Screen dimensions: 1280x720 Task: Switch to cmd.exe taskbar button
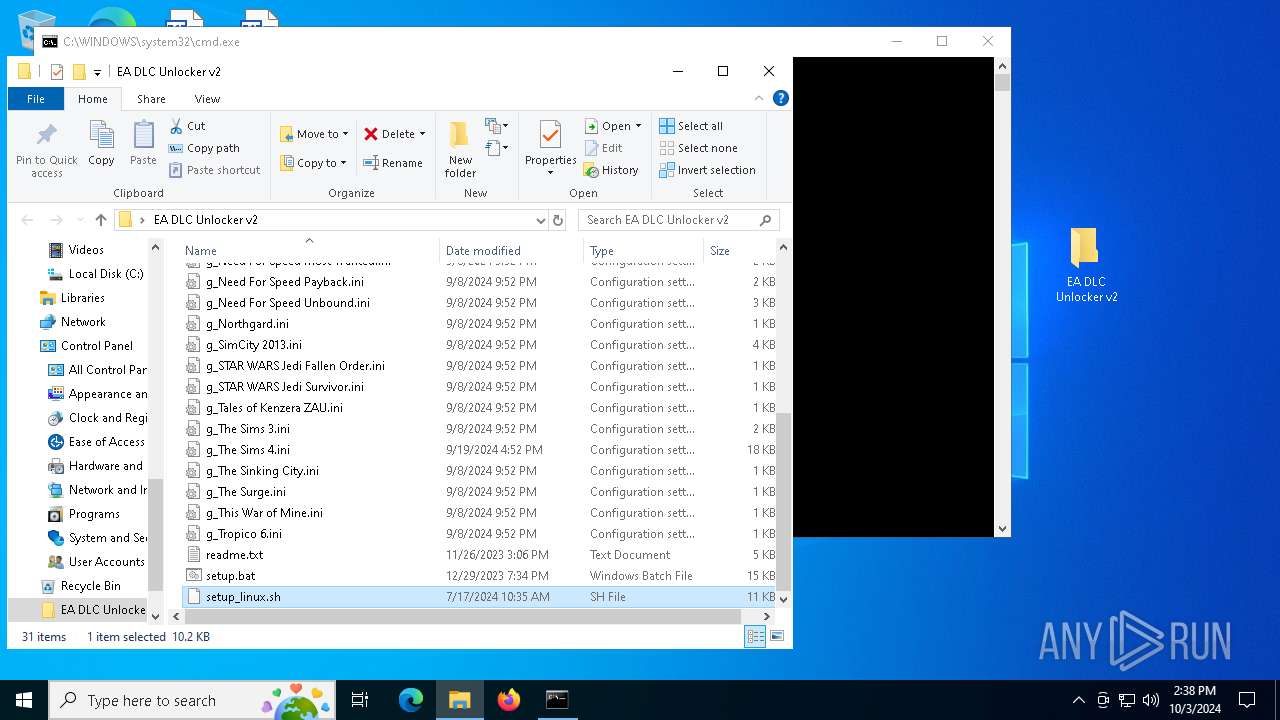coord(557,700)
